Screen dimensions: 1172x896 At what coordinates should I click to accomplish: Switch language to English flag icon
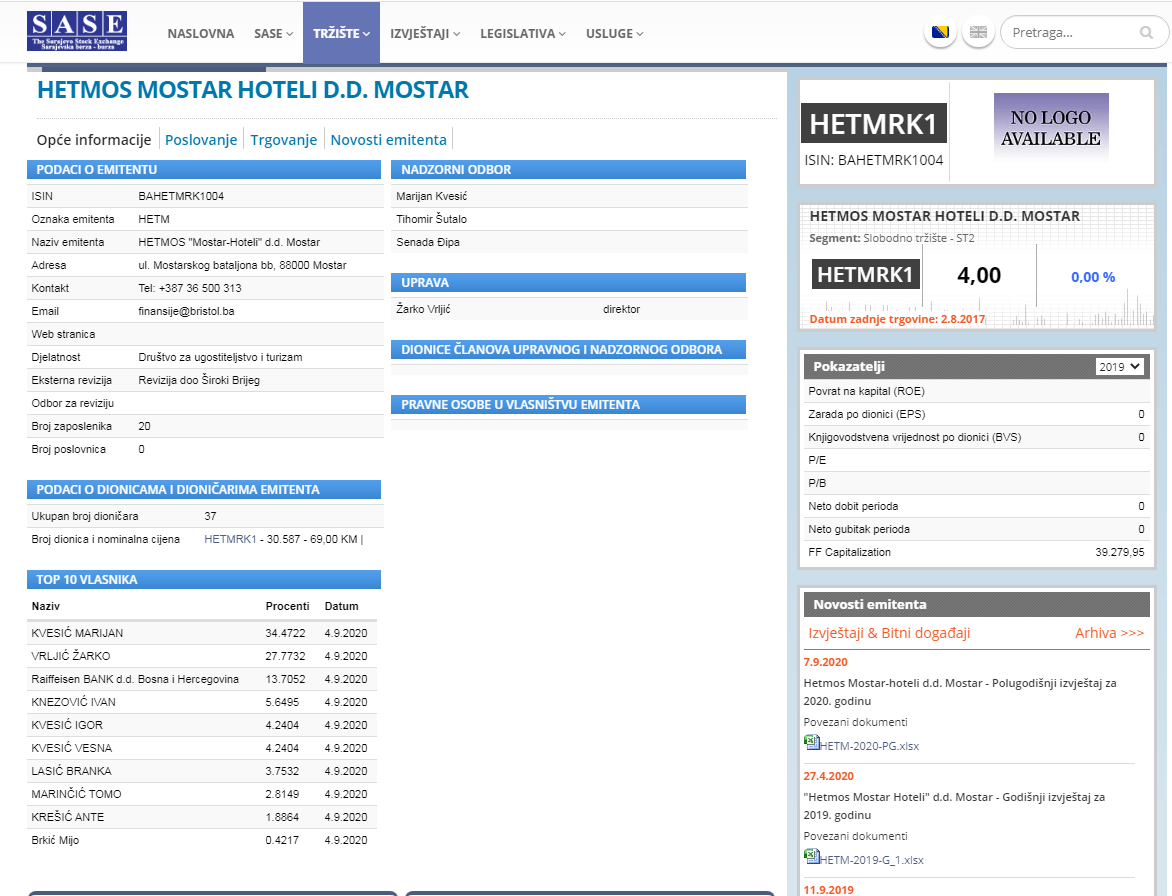[978, 32]
